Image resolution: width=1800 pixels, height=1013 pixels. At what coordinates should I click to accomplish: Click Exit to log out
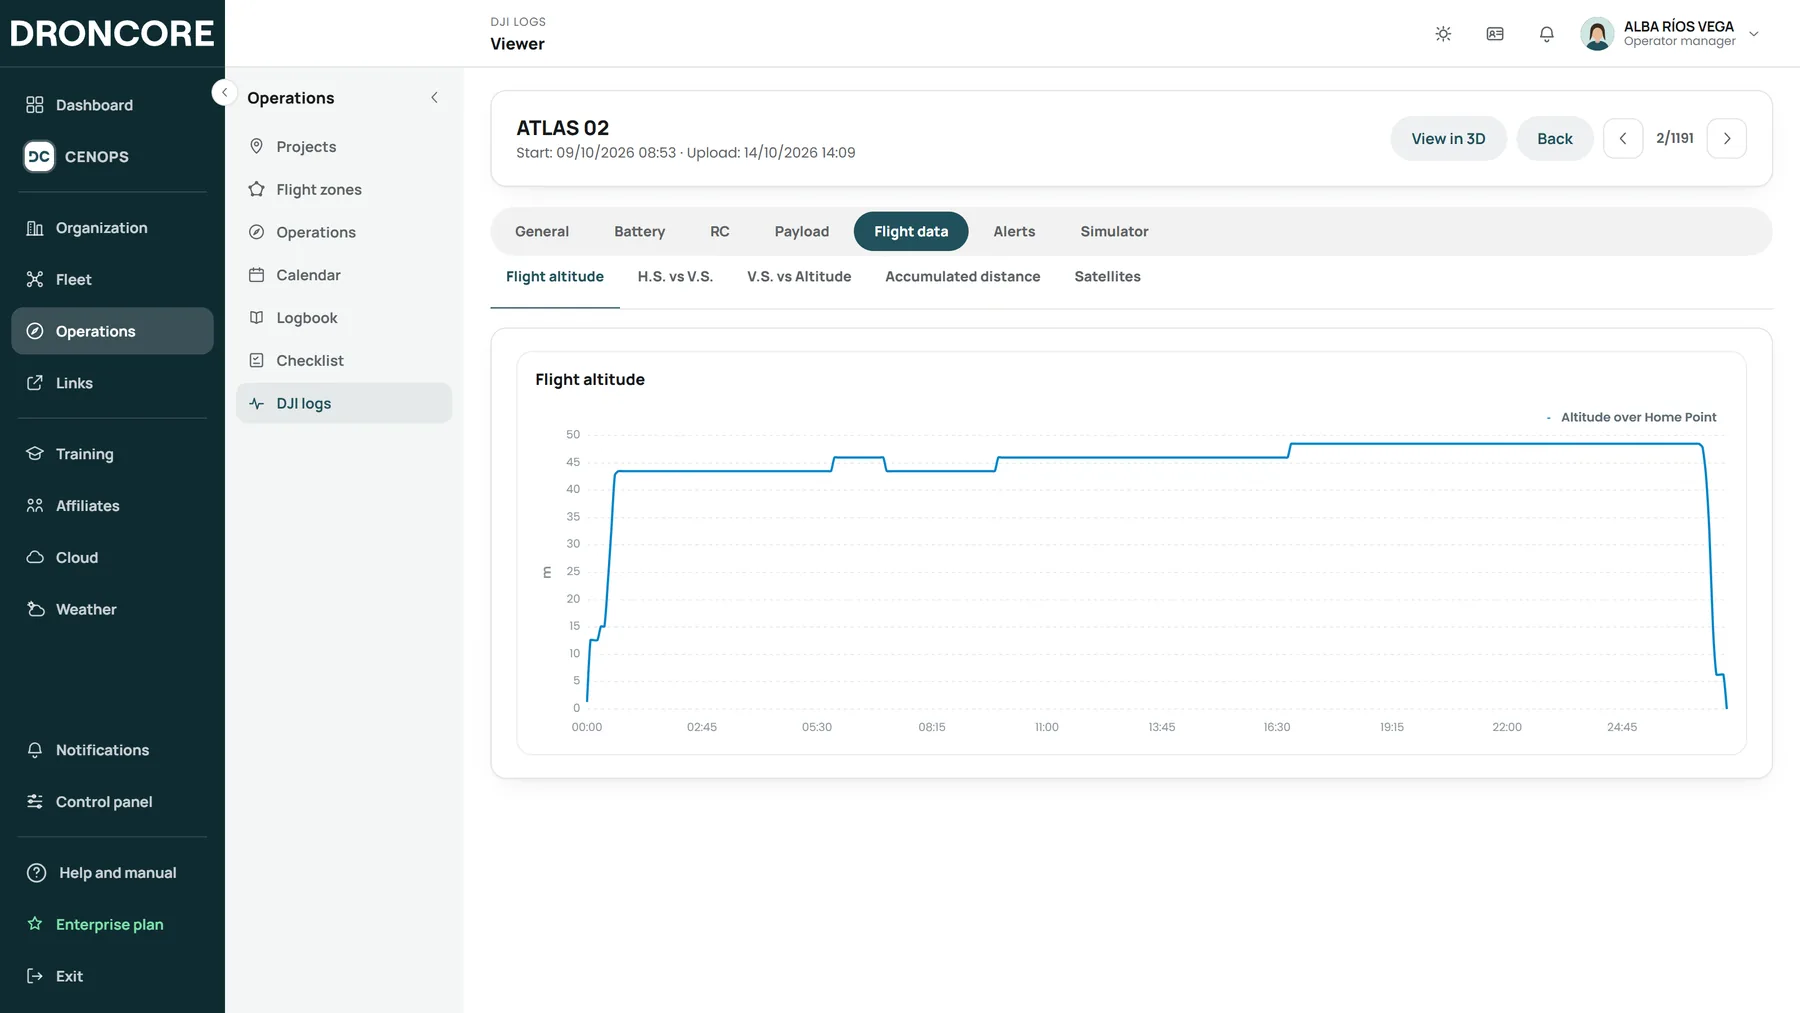(x=112, y=977)
